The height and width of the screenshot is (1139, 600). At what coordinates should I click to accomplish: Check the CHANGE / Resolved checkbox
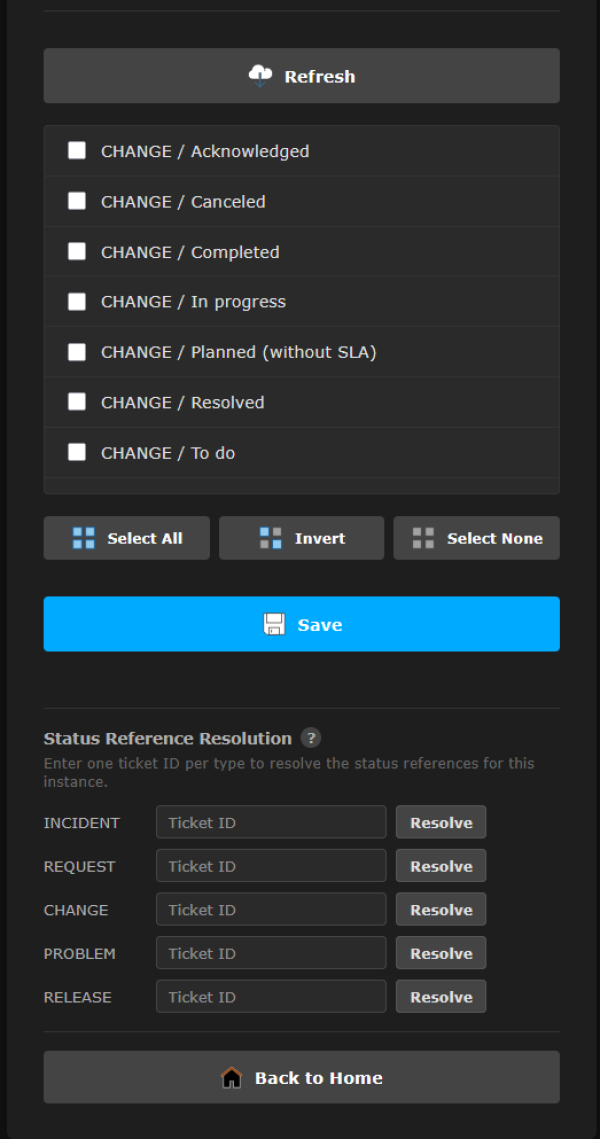[x=77, y=402]
